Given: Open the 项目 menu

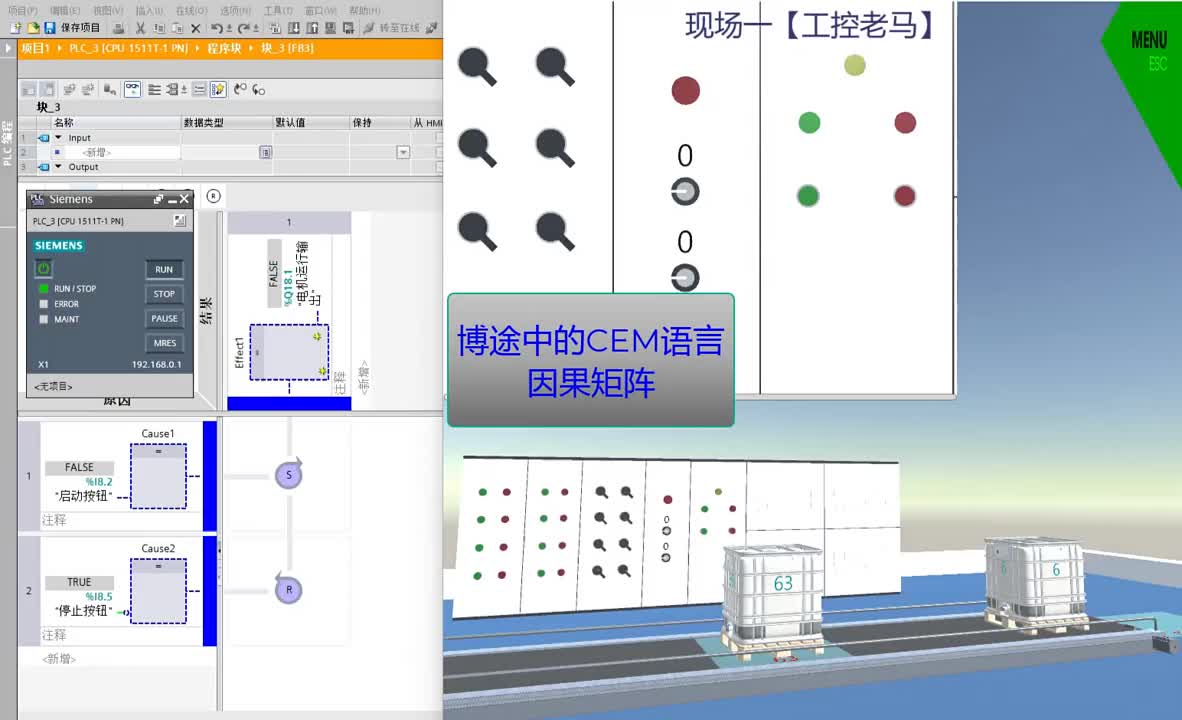Looking at the screenshot, I should [x=23, y=11].
